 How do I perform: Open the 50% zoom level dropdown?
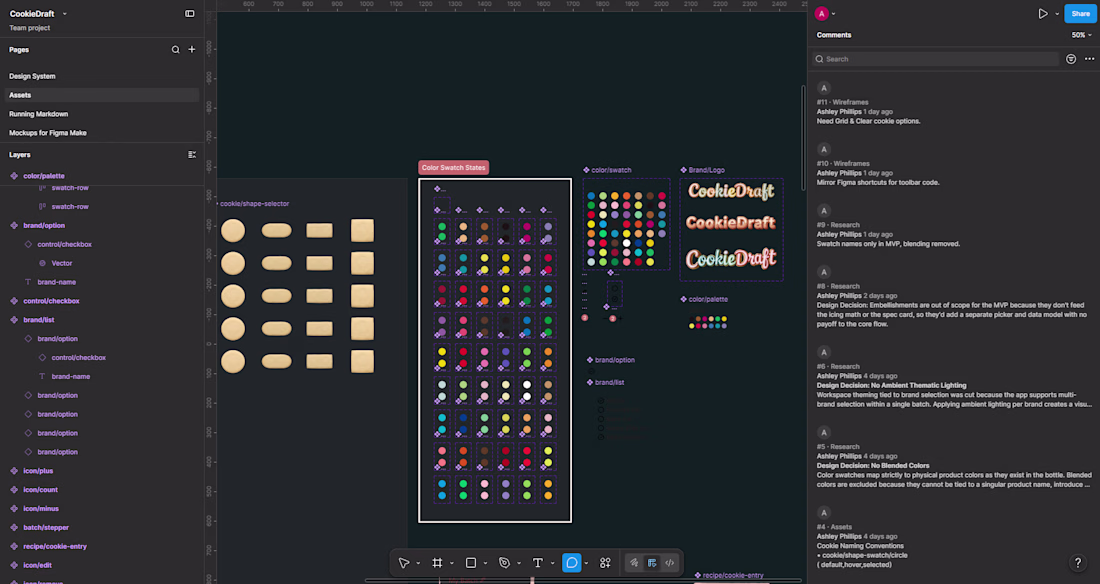[1081, 35]
